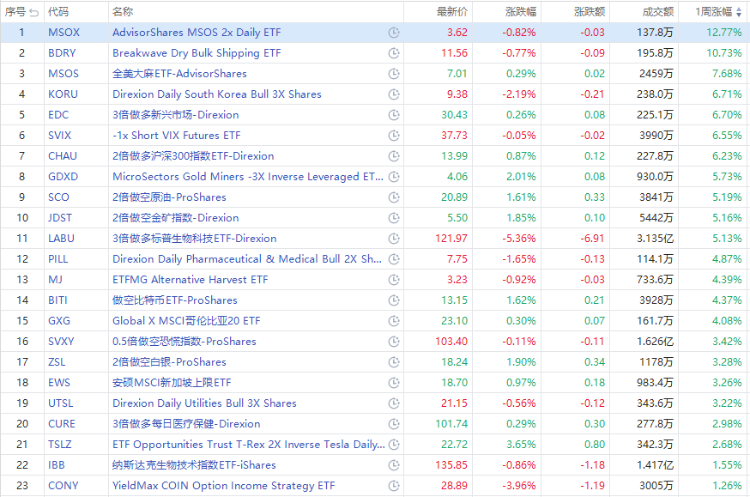
Task: Click the clock icon in the IBB row
Action: click(x=394, y=465)
